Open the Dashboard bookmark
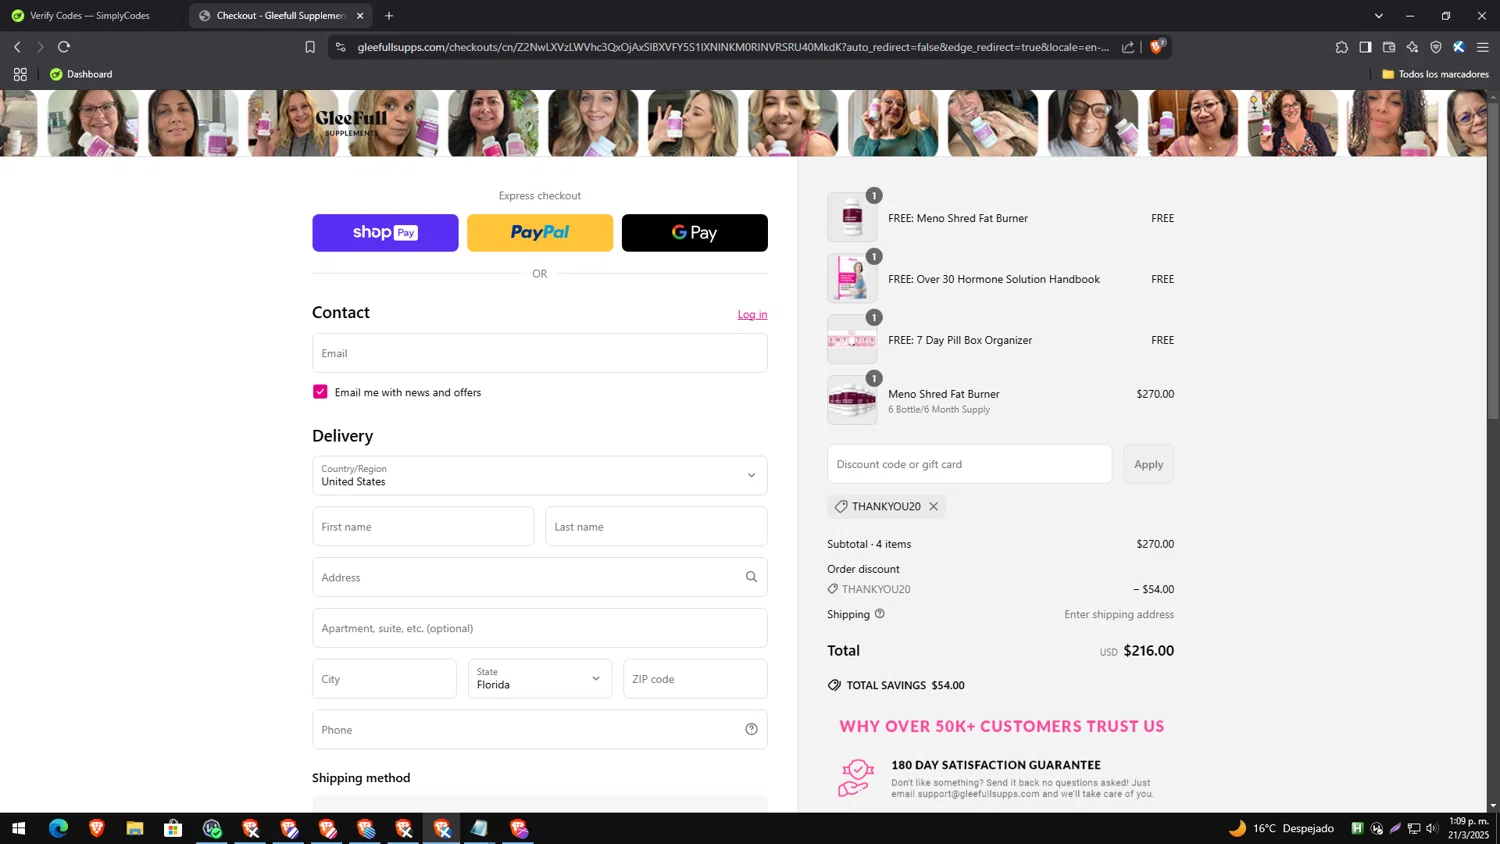The height and width of the screenshot is (844, 1500). point(81,74)
